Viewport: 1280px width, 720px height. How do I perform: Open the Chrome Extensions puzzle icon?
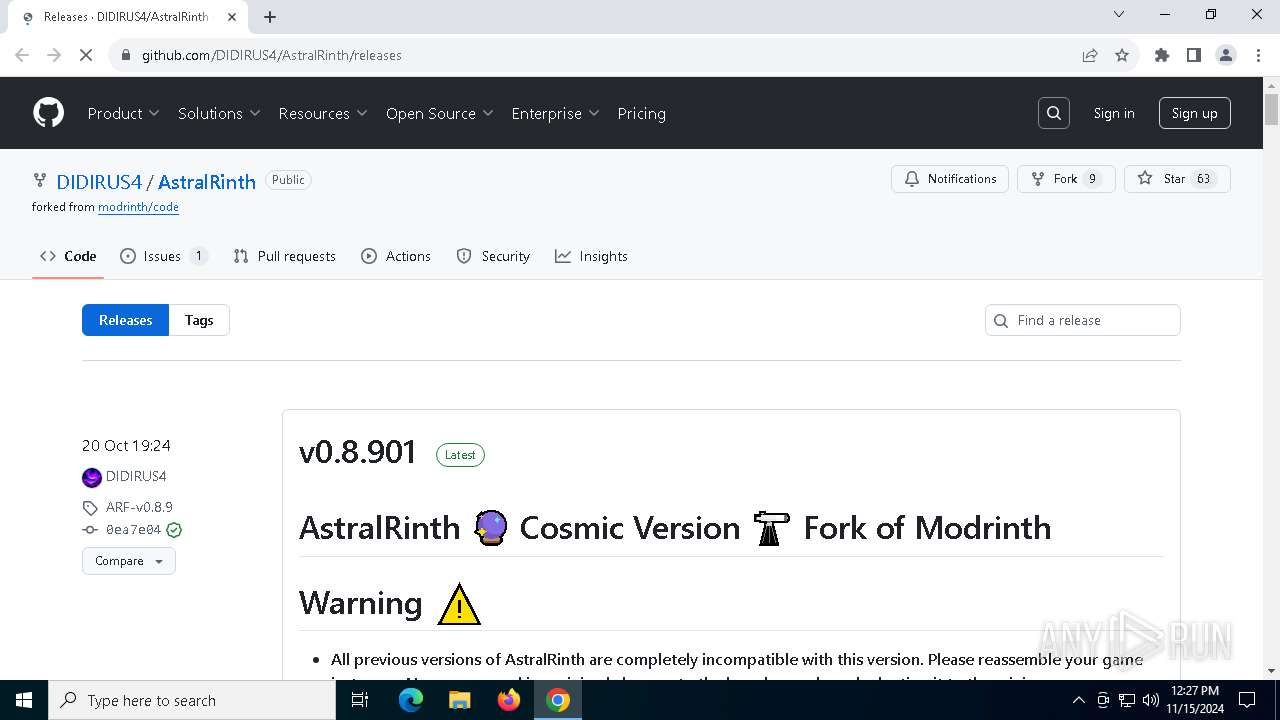pos(1162,55)
